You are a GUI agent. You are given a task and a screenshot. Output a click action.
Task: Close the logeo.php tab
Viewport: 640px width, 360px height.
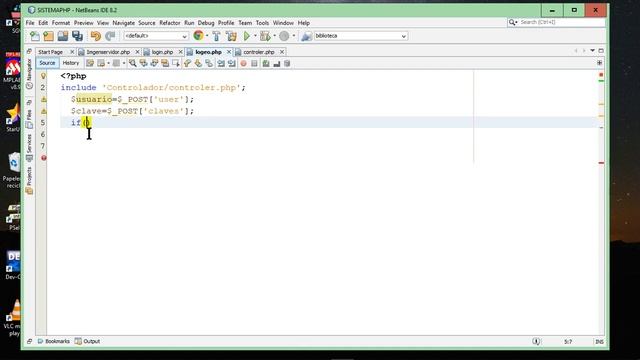(229, 52)
